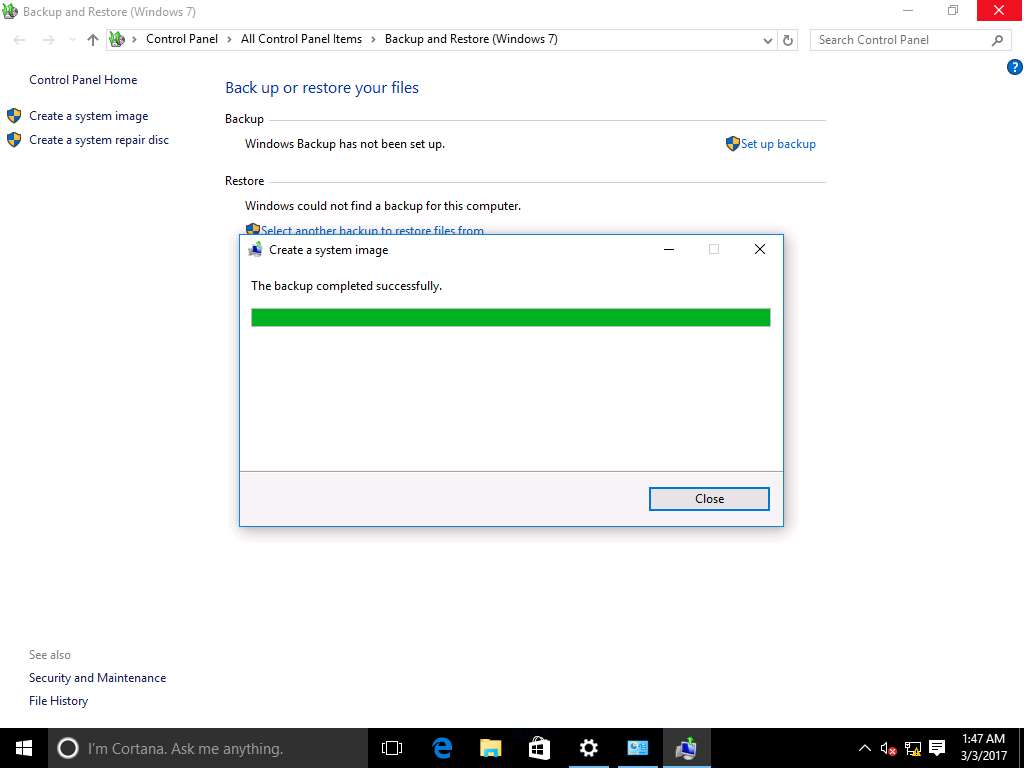Click shield icon next to Set up backup
The image size is (1024, 768).
[732, 144]
